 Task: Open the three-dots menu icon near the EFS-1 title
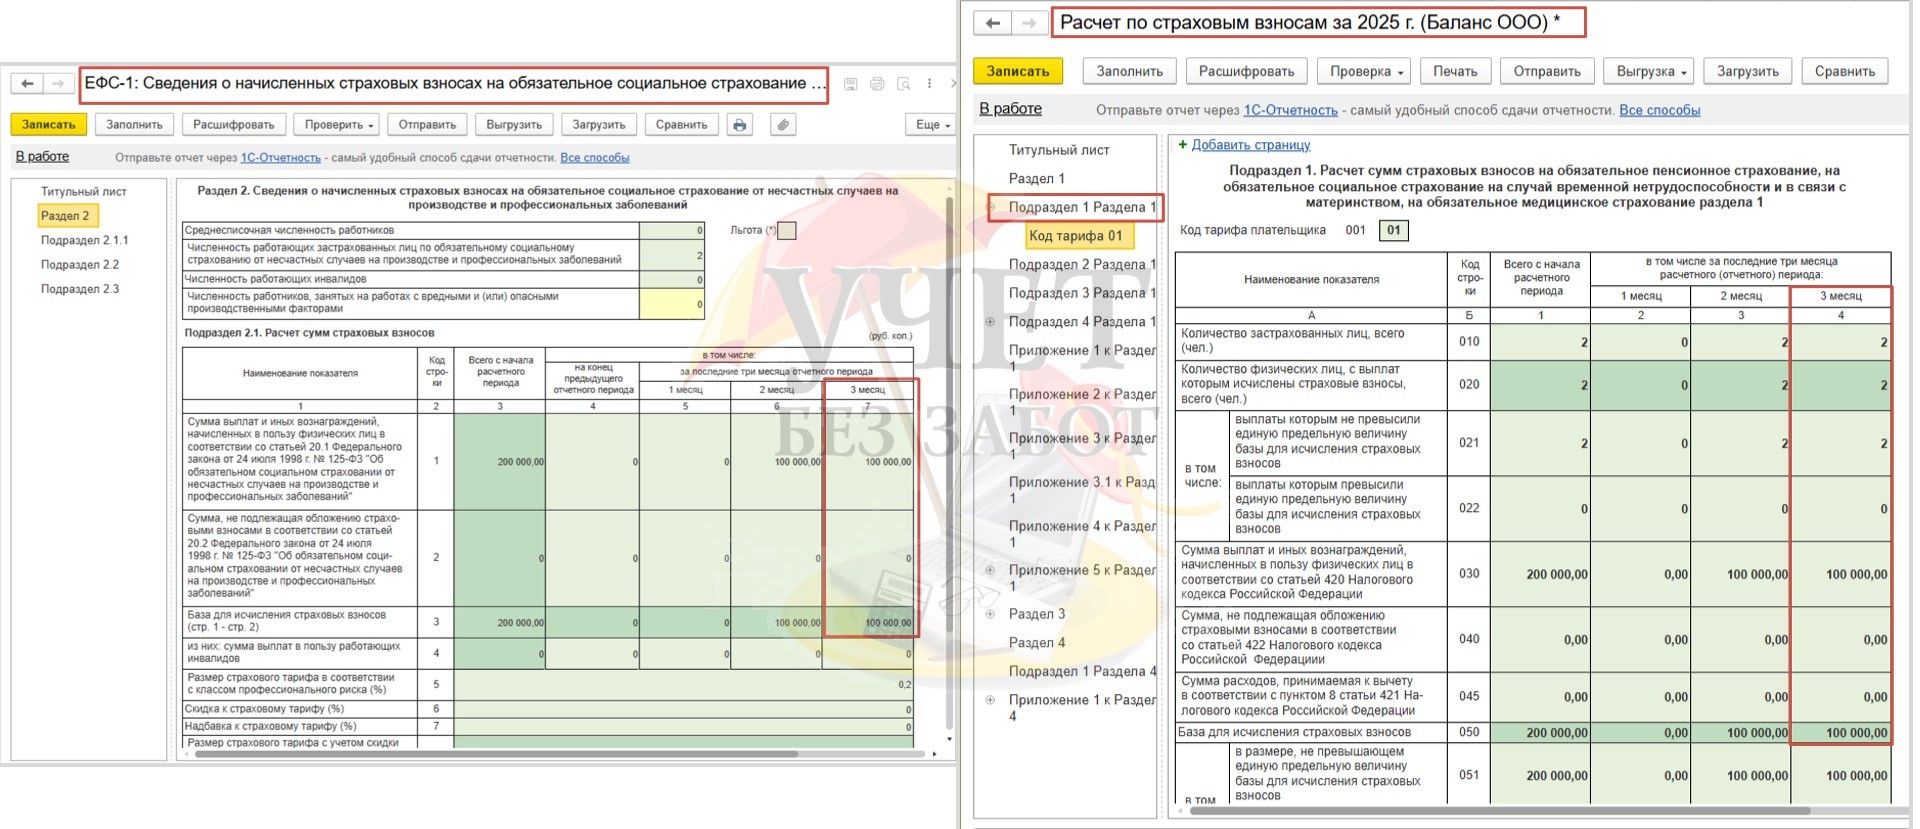(929, 84)
